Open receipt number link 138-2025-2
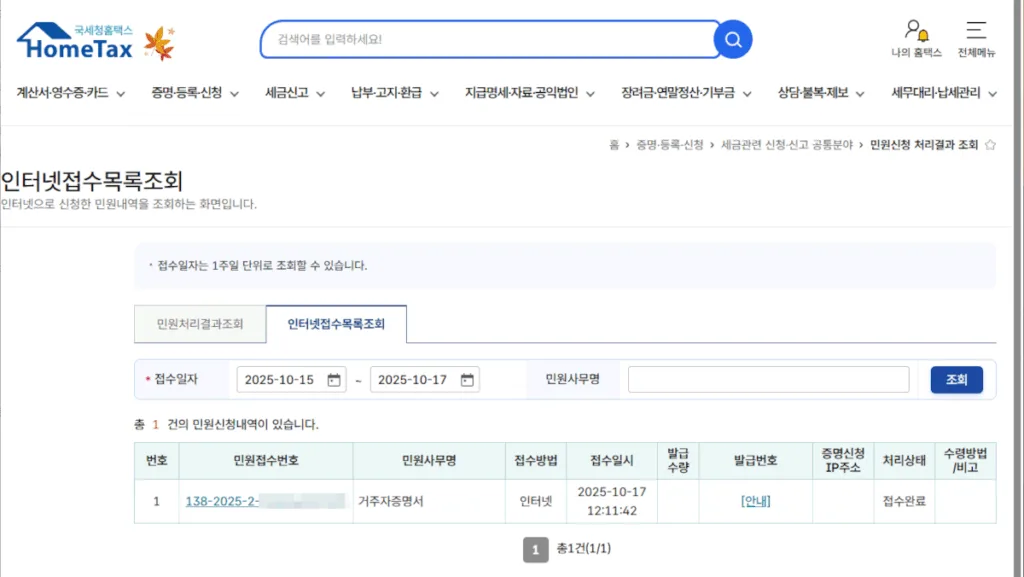The width and height of the screenshot is (1024, 577). point(222,502)
